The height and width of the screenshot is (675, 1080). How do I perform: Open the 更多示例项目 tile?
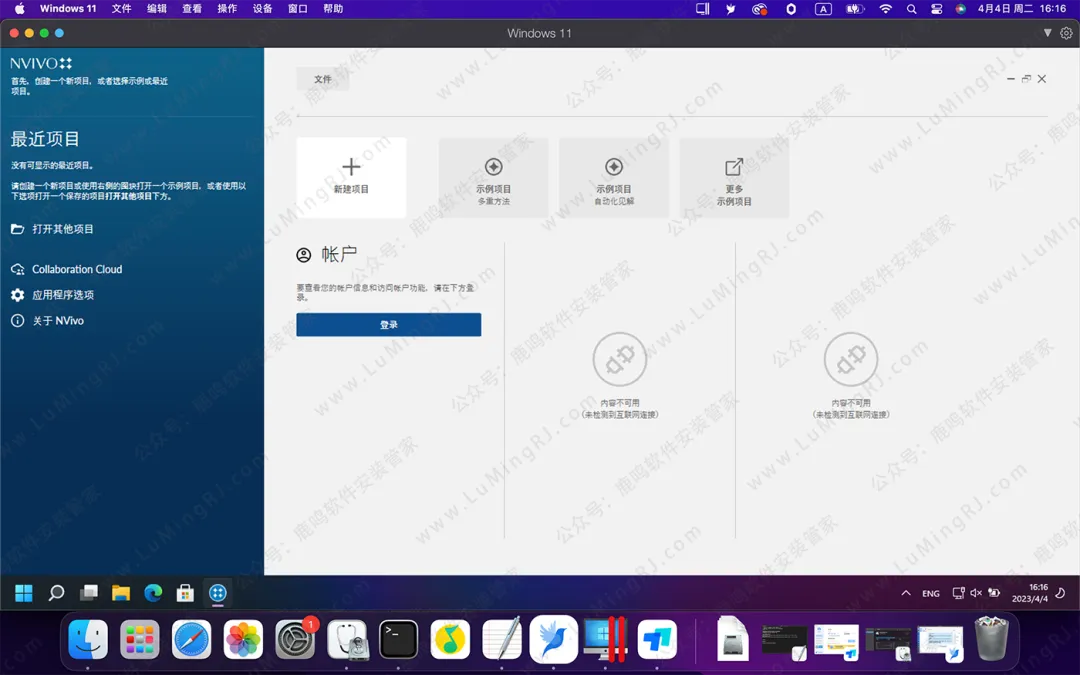pos(734,177)
